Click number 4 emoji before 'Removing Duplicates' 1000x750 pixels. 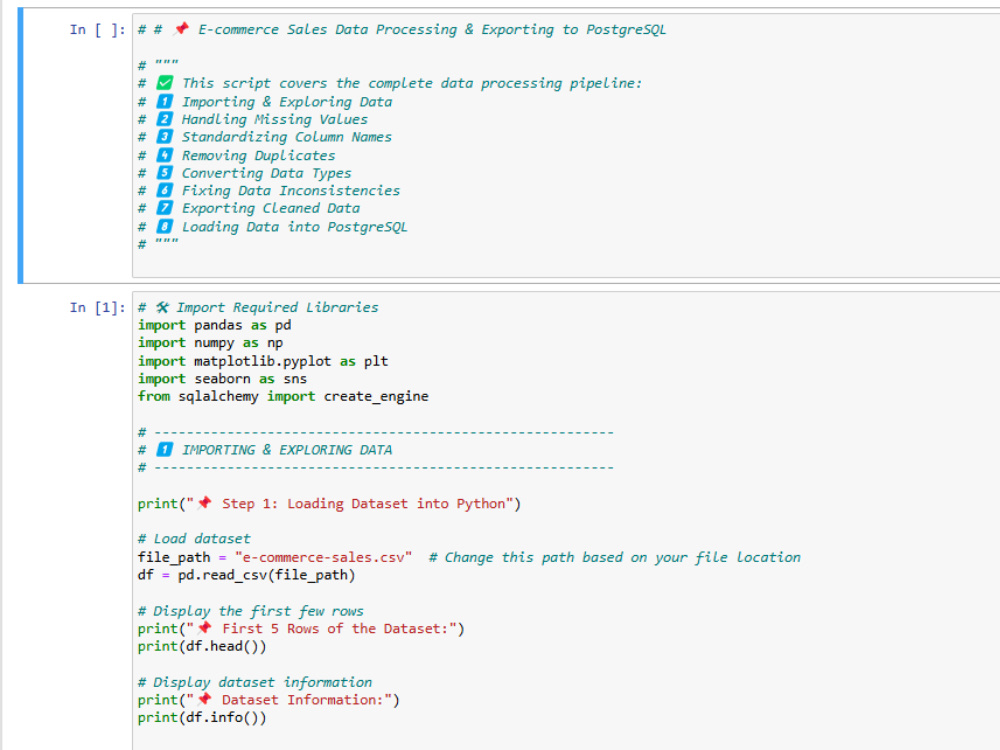click(x=165, y=155)
